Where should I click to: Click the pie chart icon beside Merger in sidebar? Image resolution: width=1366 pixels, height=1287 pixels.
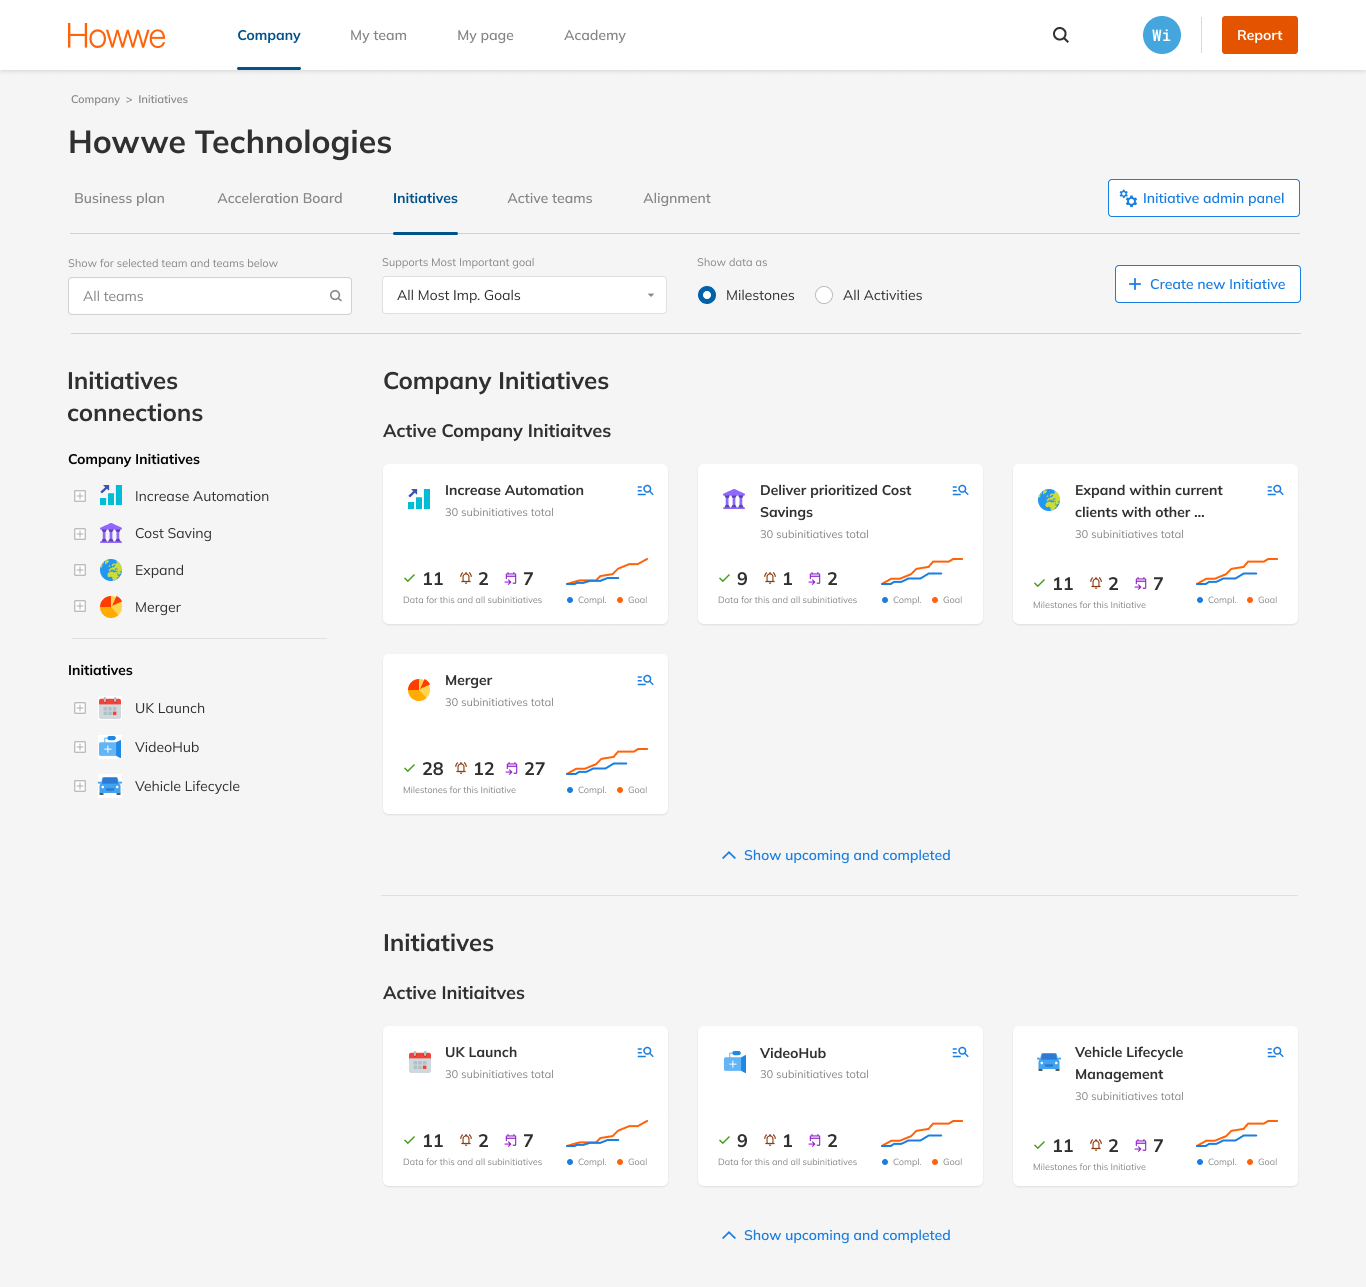tap(111, 607)
